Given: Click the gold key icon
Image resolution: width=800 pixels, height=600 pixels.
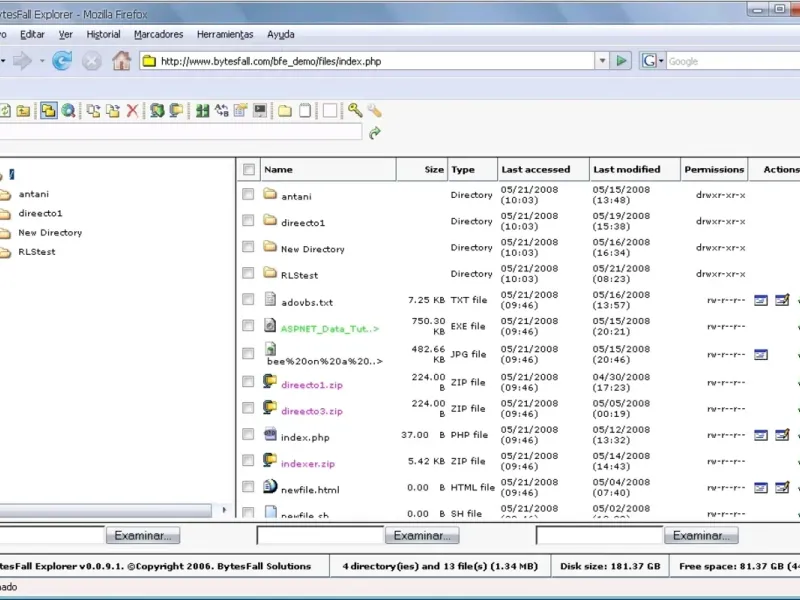Looking at the screenshot, I should [355, 110].
